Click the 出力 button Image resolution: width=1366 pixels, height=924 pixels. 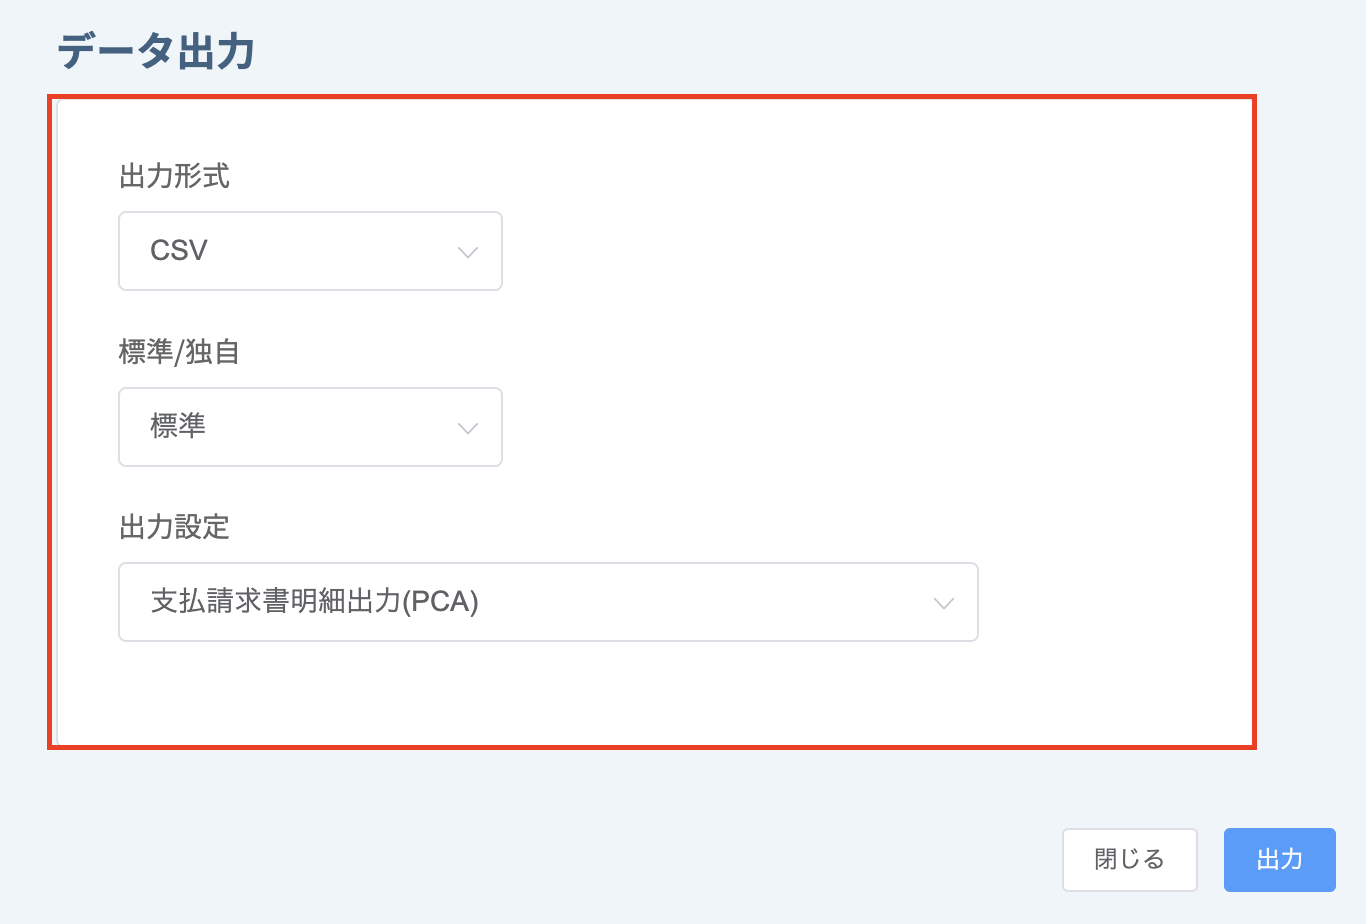point(1280,860)
